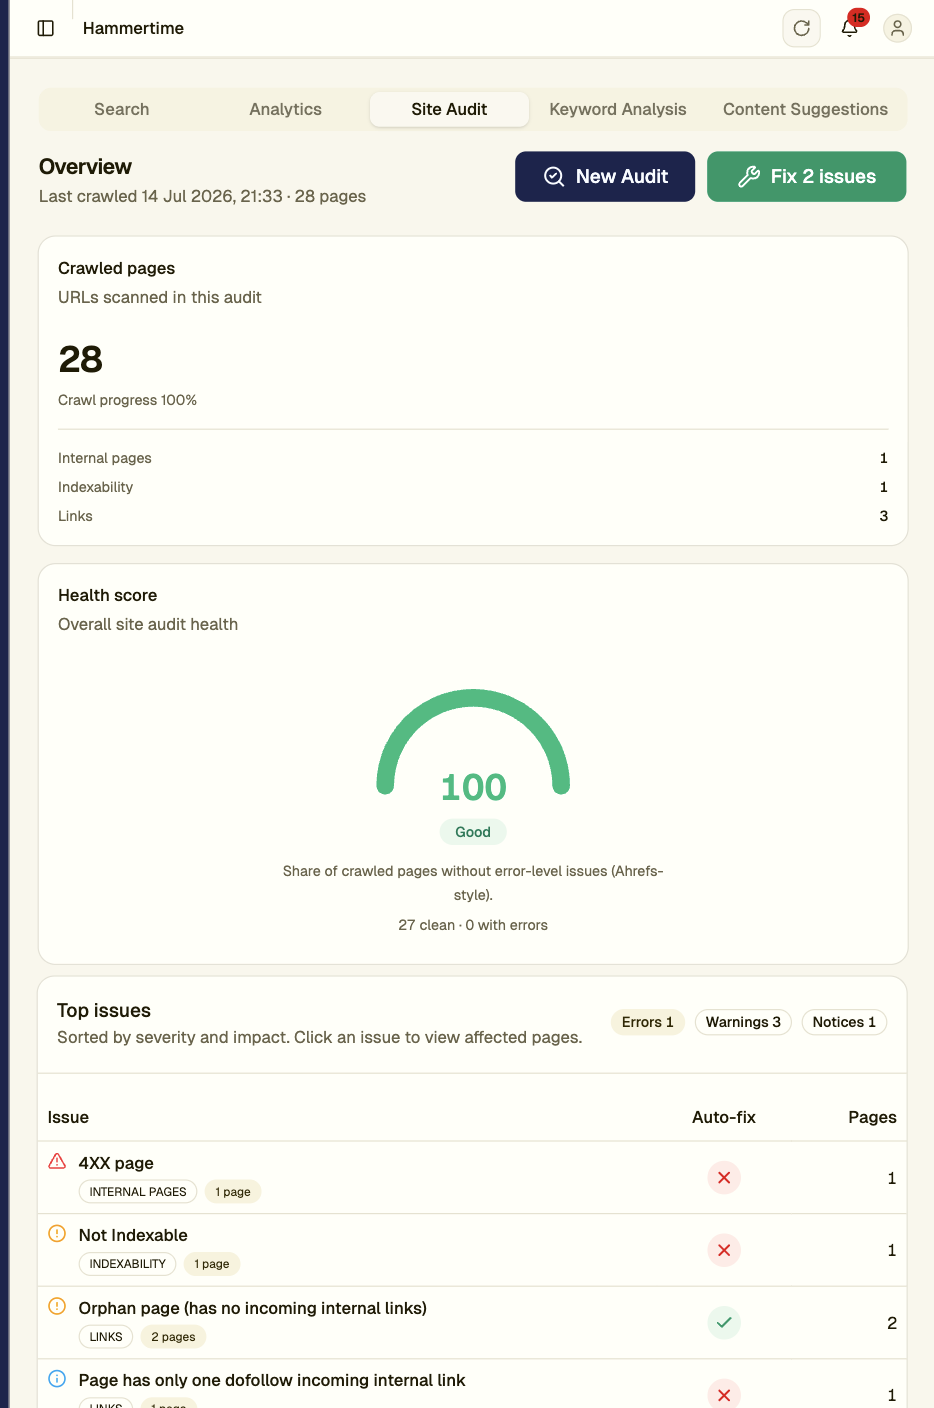
Task: Click the crawled pages count 28
Action: (x=81, y=359)
